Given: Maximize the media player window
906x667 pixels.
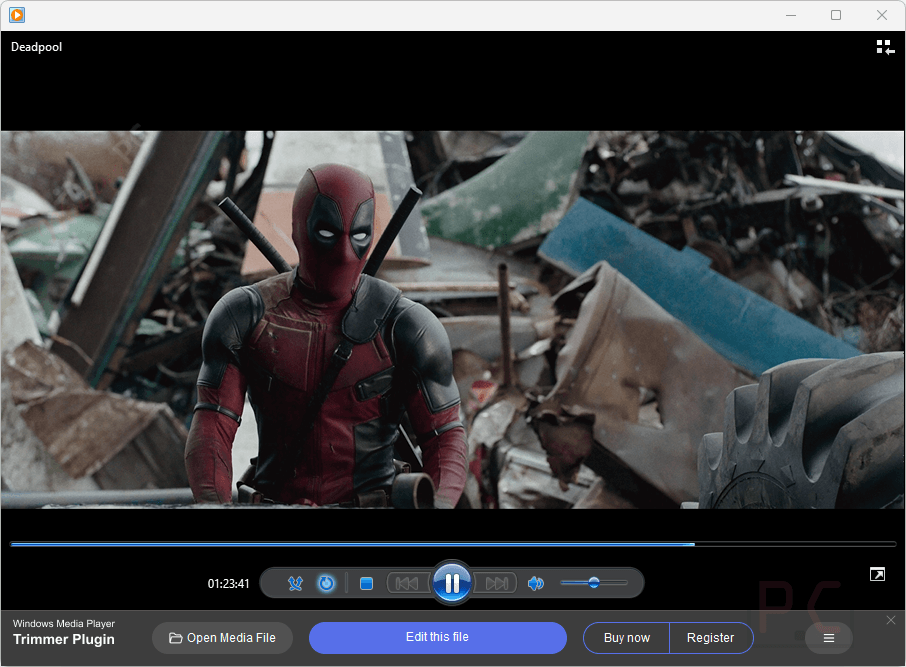Looking at the screenshot, I should click(836, 15).
